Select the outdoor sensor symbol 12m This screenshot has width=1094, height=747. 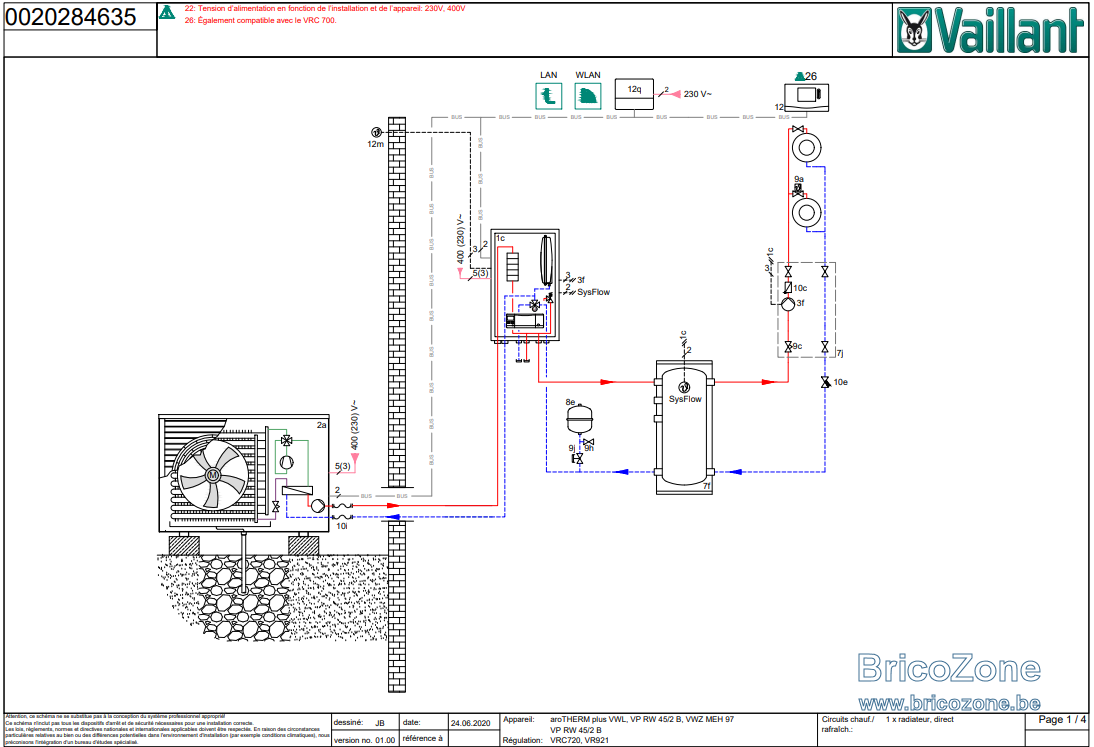(x=375, y=133)
